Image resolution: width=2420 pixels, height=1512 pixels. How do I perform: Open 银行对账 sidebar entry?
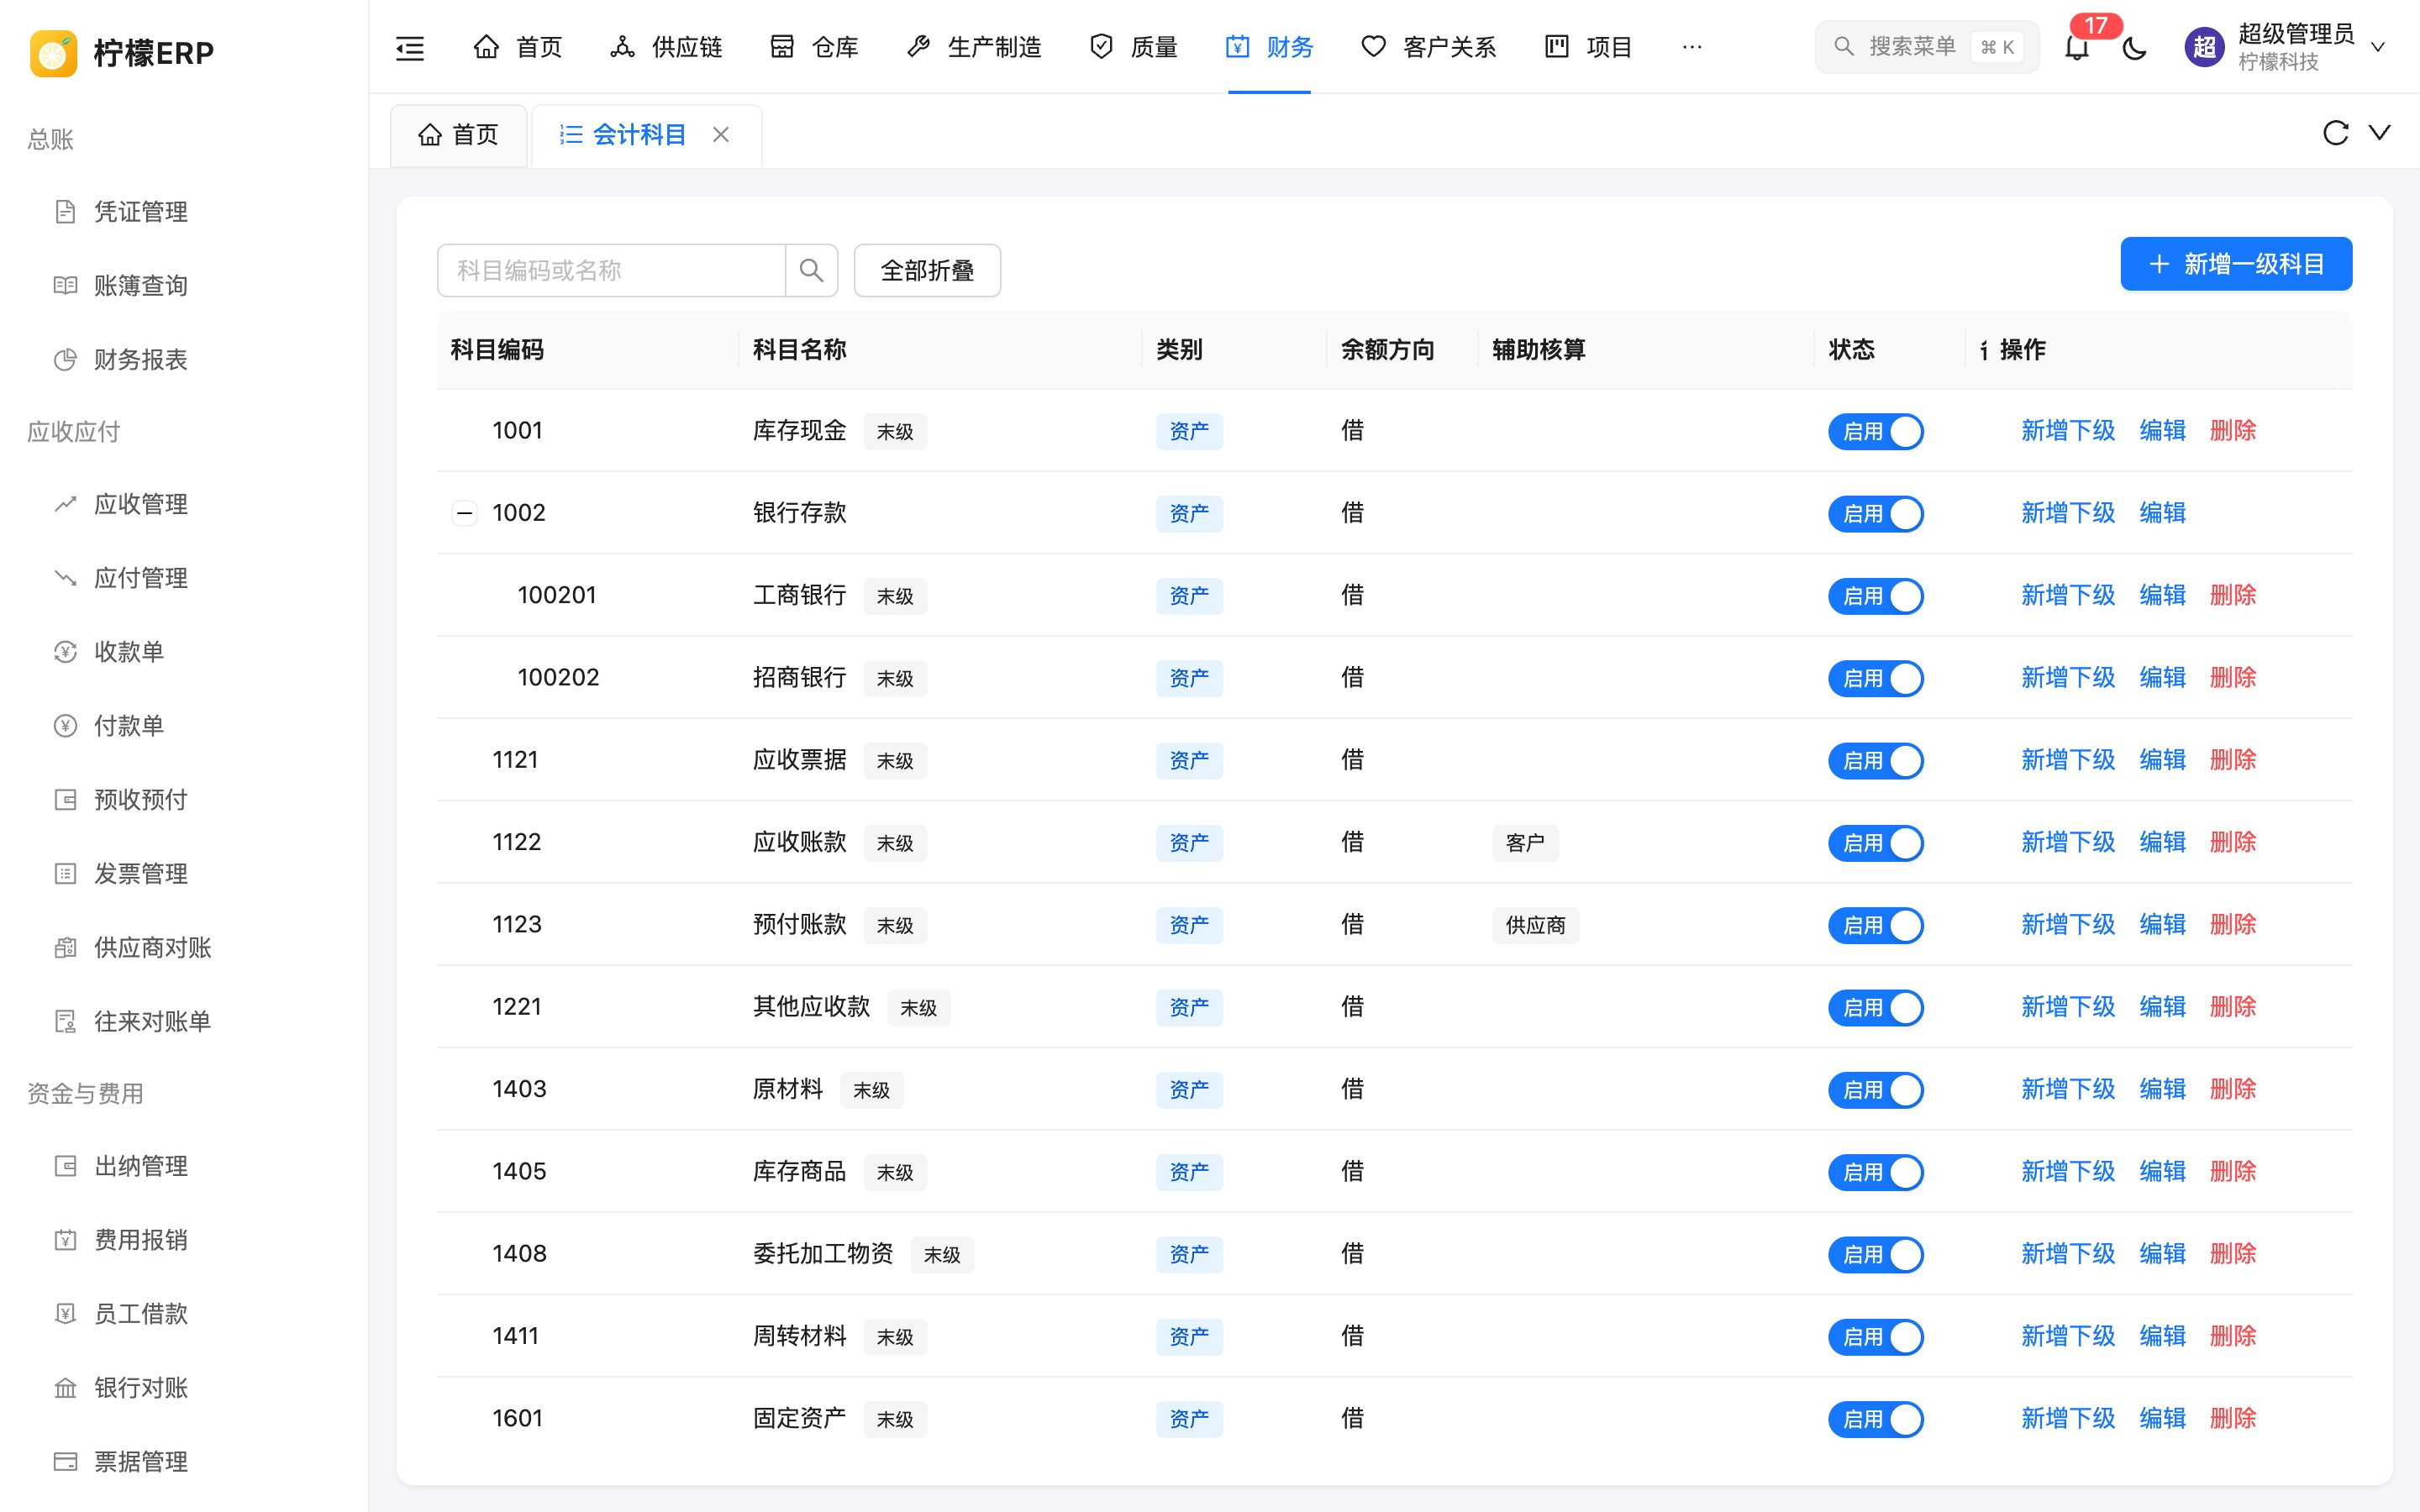pyautogui.click(x=141, y=1388)
